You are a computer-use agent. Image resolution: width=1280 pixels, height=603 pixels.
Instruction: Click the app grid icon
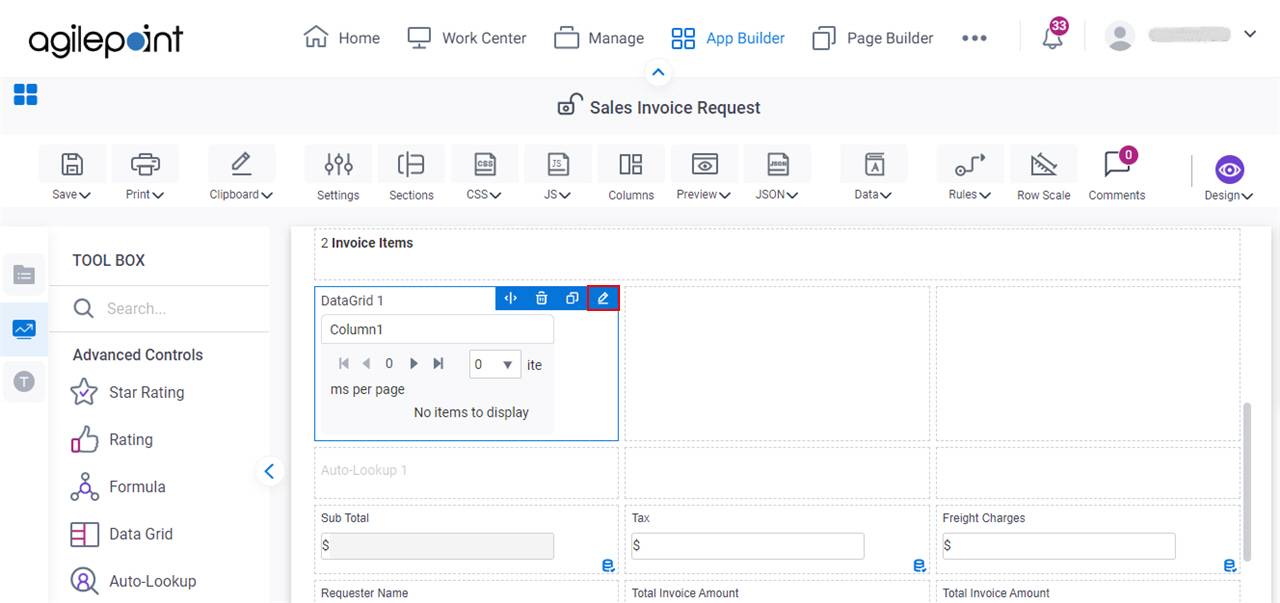tap(26, 95)
